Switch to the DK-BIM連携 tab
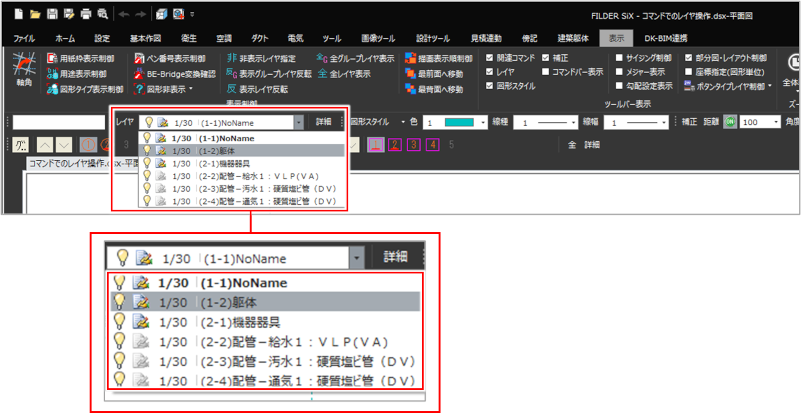The width and height of the screenshot is (801, 413). (659, 37)
